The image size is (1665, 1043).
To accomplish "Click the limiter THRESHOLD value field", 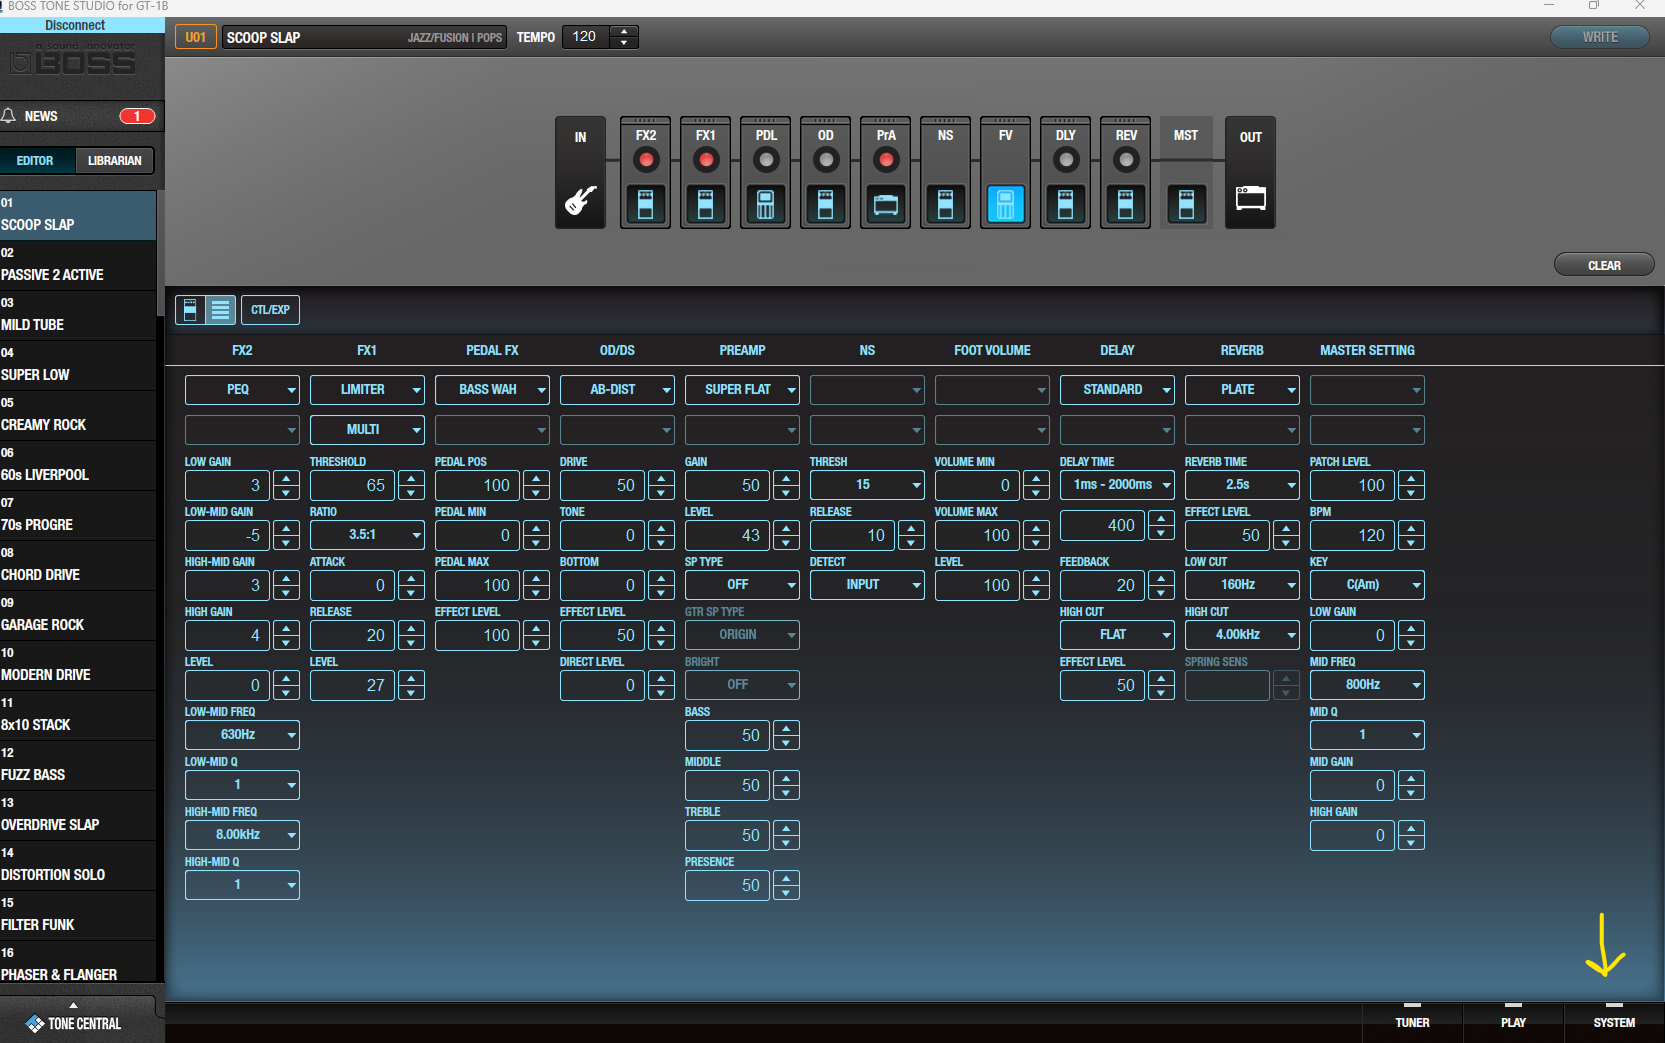I will click(352, 485).
